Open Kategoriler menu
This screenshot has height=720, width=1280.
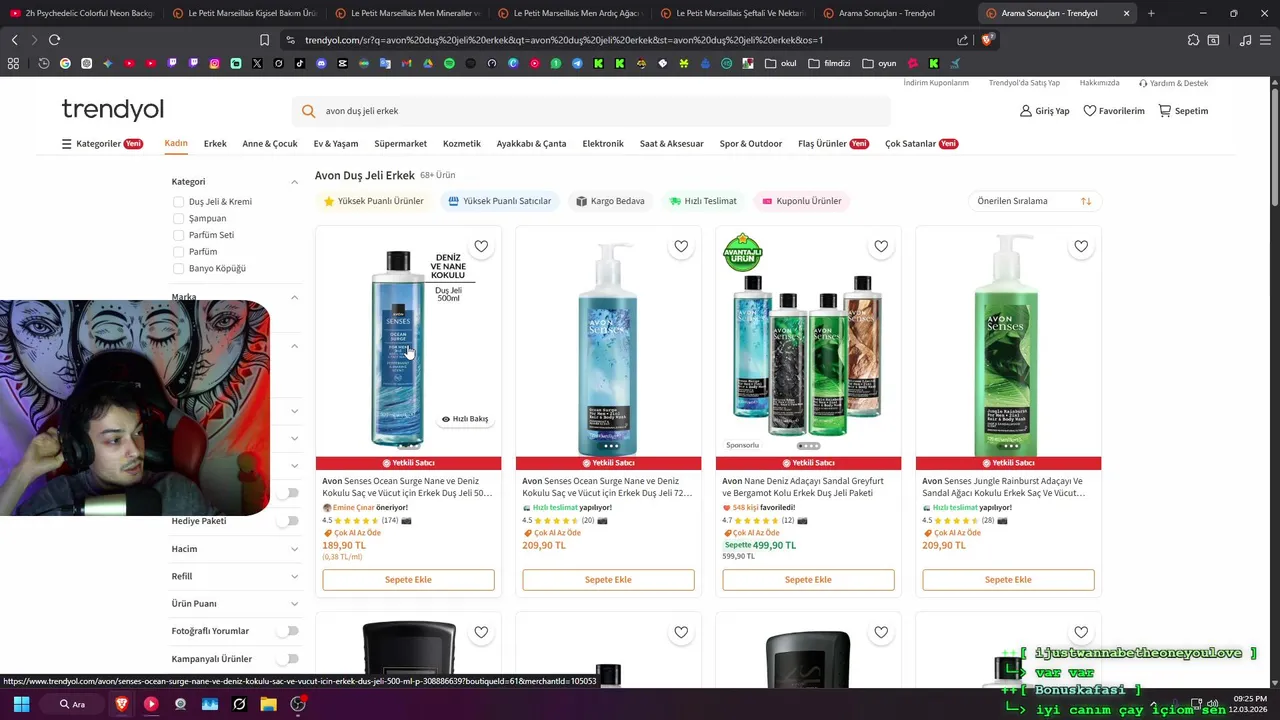tap(102, 144)
